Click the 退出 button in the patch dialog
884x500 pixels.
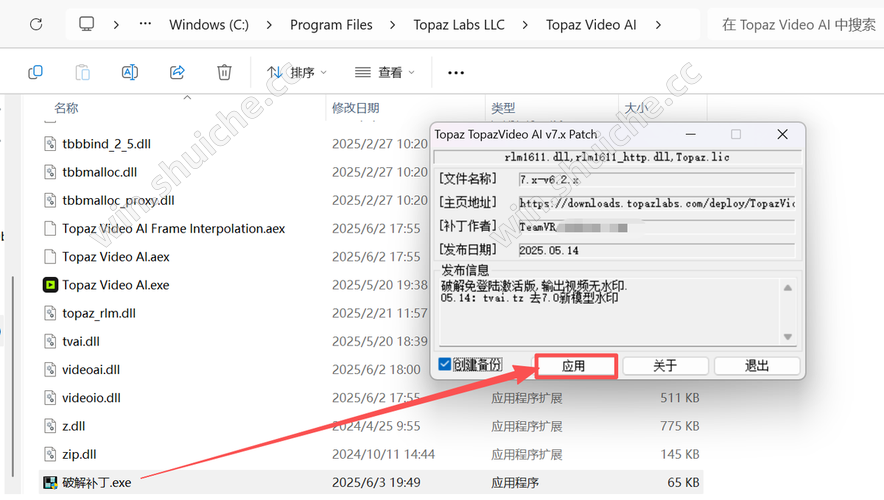pyautogui.click(x=757, y=366)
